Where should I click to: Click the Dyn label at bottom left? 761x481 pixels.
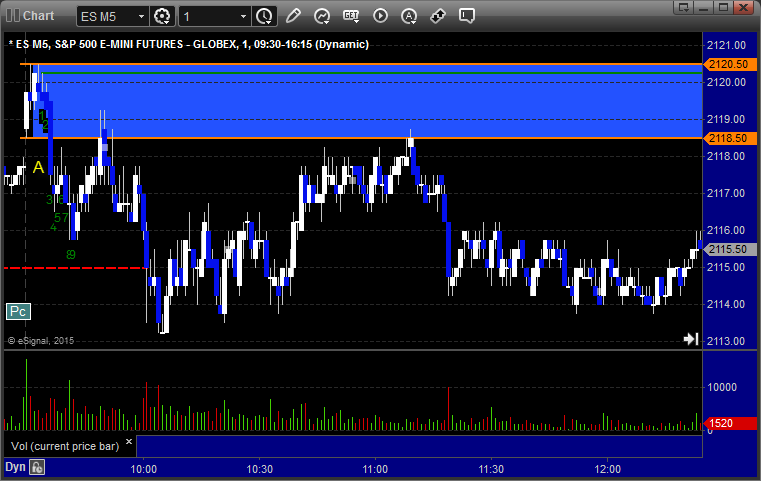pos(15,467)
